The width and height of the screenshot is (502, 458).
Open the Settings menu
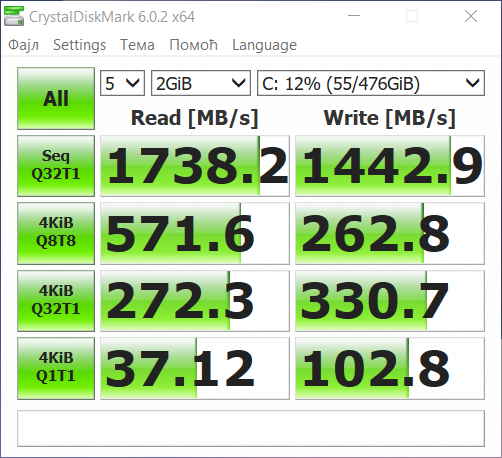[79, 45]
